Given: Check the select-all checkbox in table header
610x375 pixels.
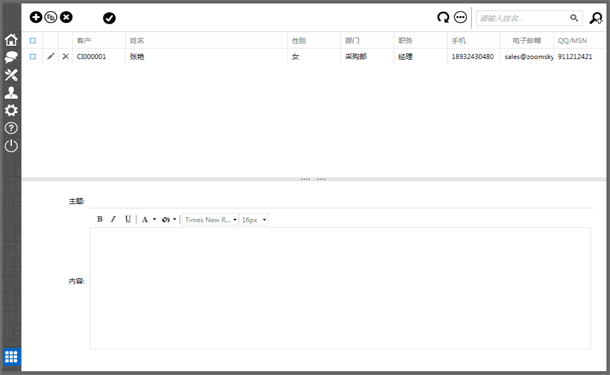Looking at the screenshot, I should click(x=33, y=40).
